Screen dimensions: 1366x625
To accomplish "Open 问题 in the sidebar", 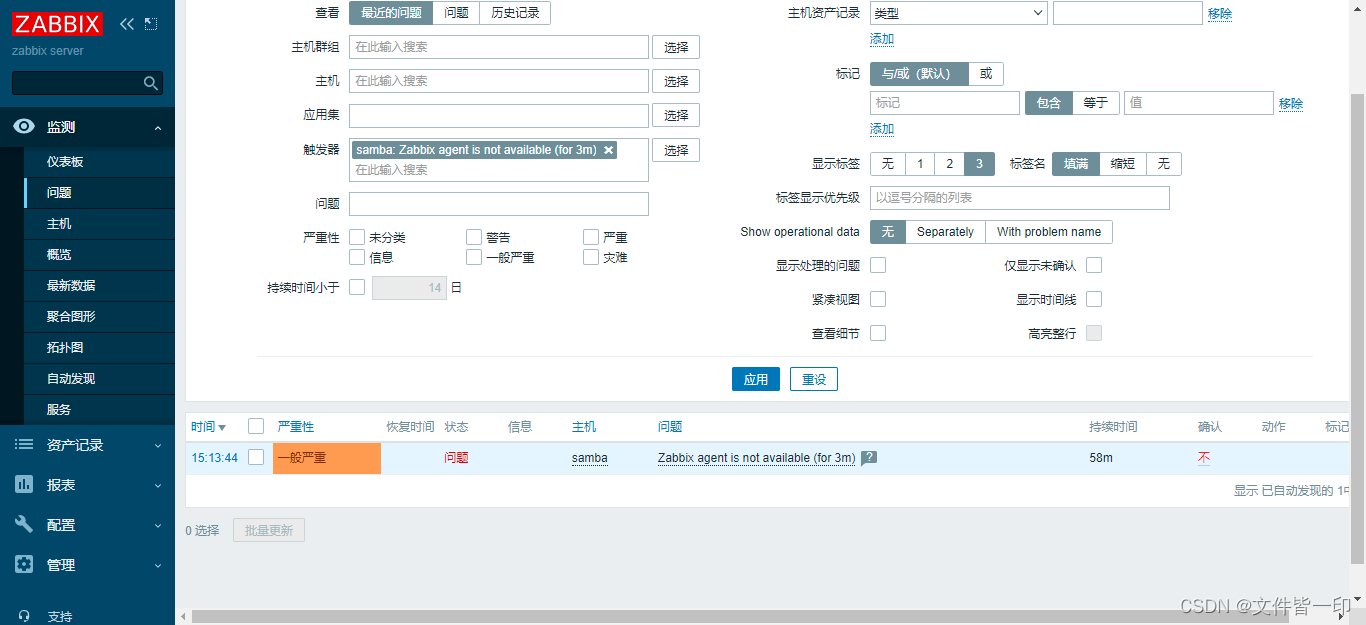I will (59, 193).
